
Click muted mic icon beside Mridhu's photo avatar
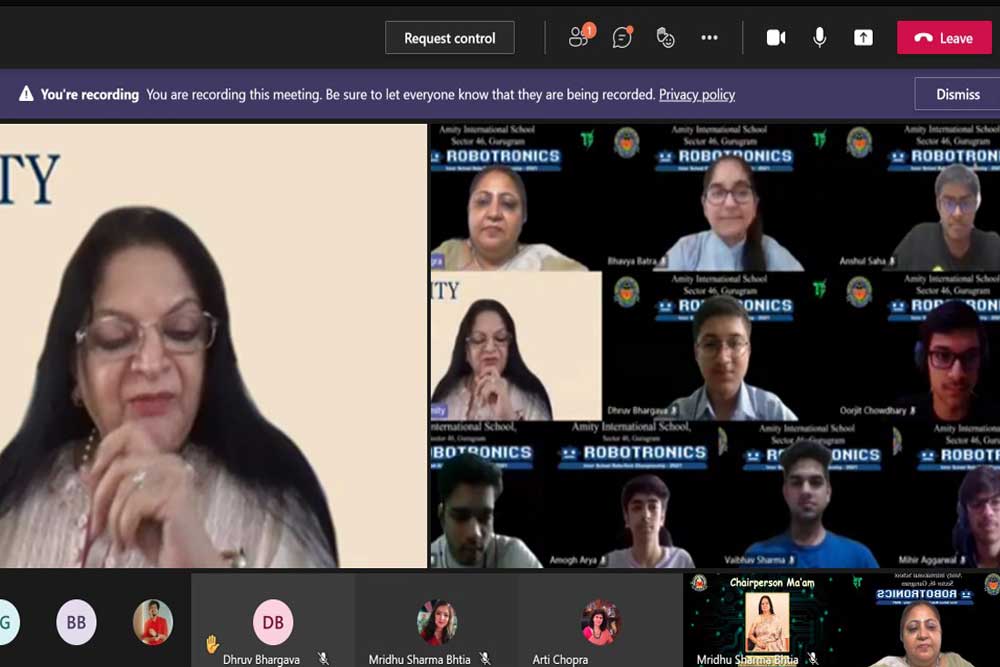pos(485,659)
